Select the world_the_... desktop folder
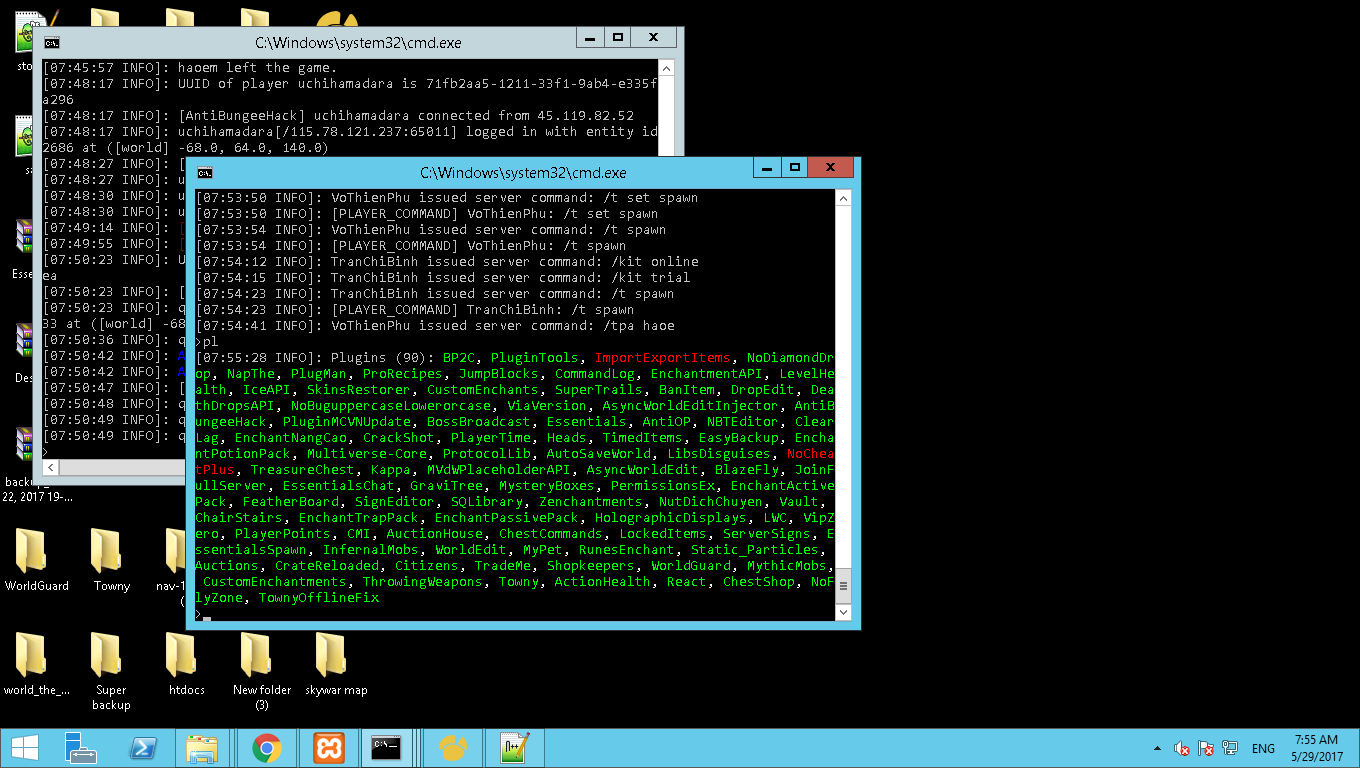The height and width of the screenshot is (768, 1360). click(37, 665)
